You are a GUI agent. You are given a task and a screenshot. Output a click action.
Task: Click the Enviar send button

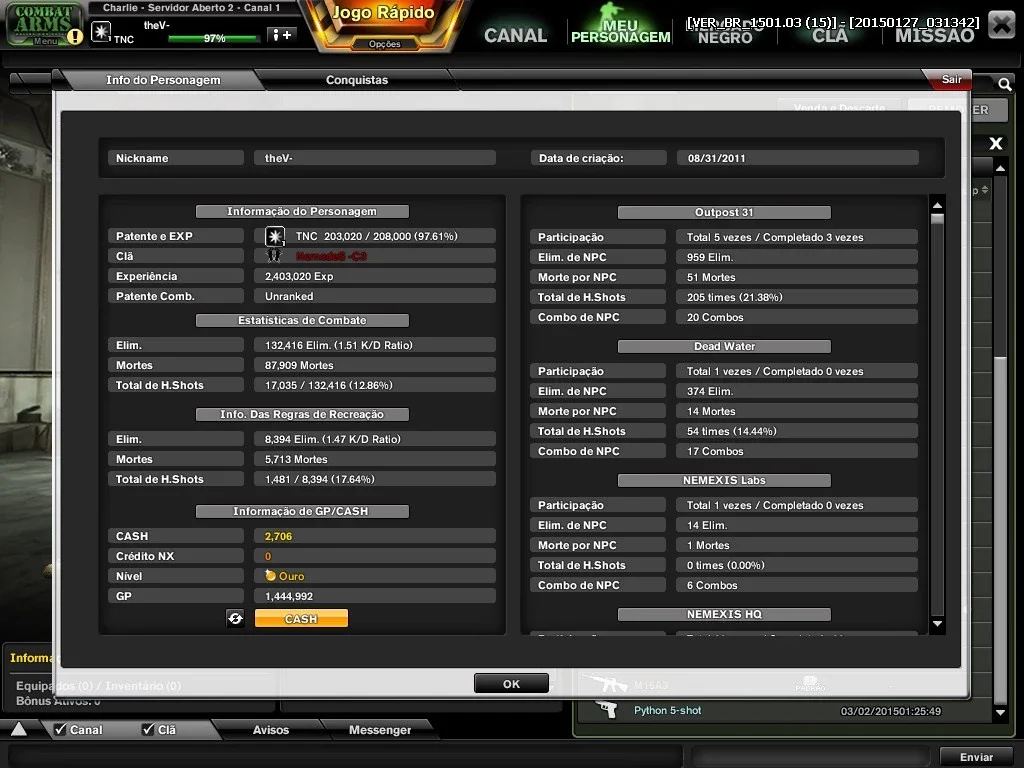(x=976, y=757)
